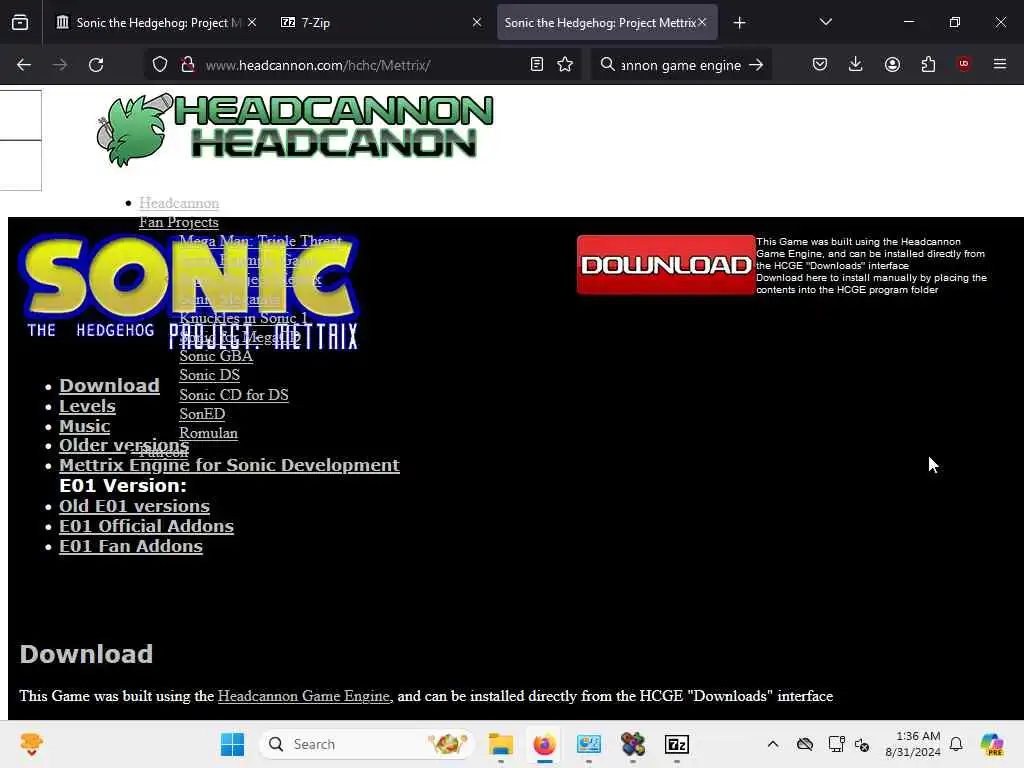Click the site security padlock icon
1024x768 pixels.
(x=188, y=65)
